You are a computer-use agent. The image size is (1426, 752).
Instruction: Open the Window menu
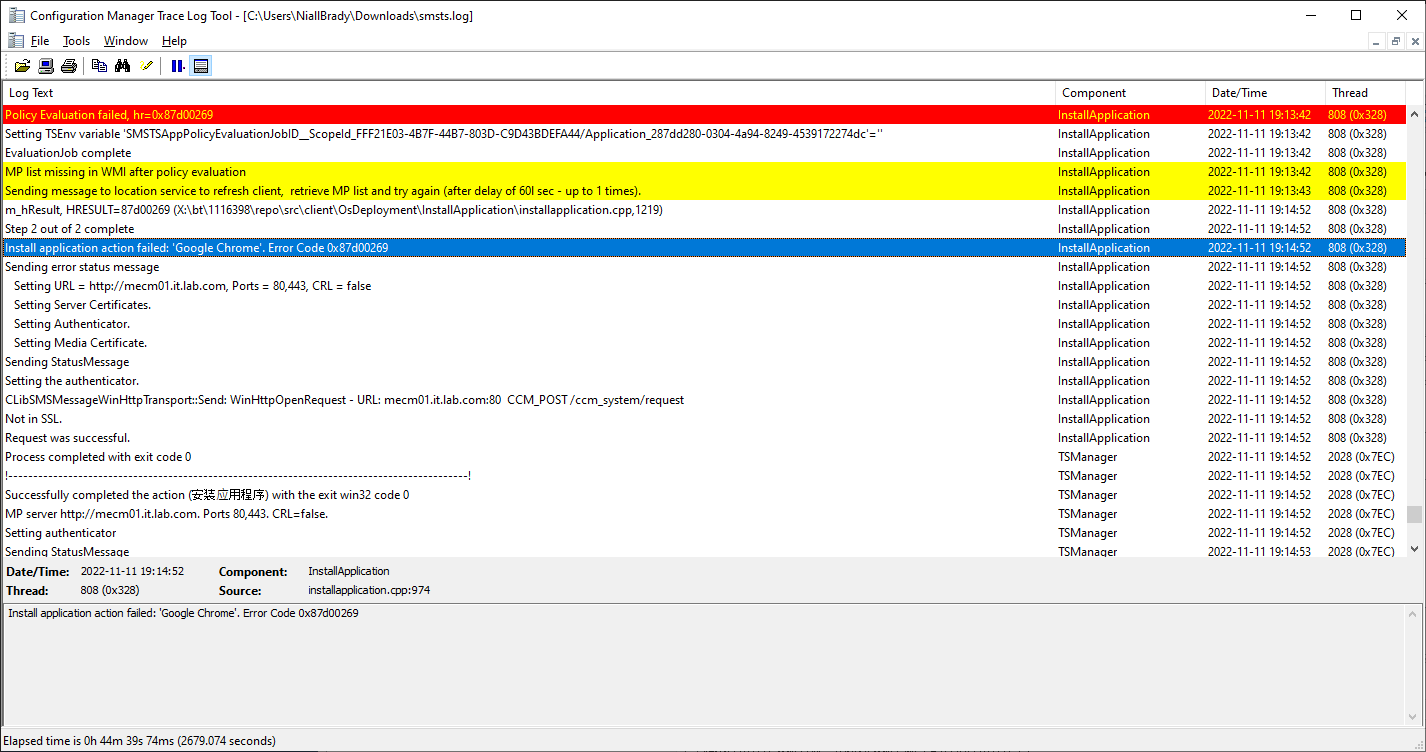point(126,41)
